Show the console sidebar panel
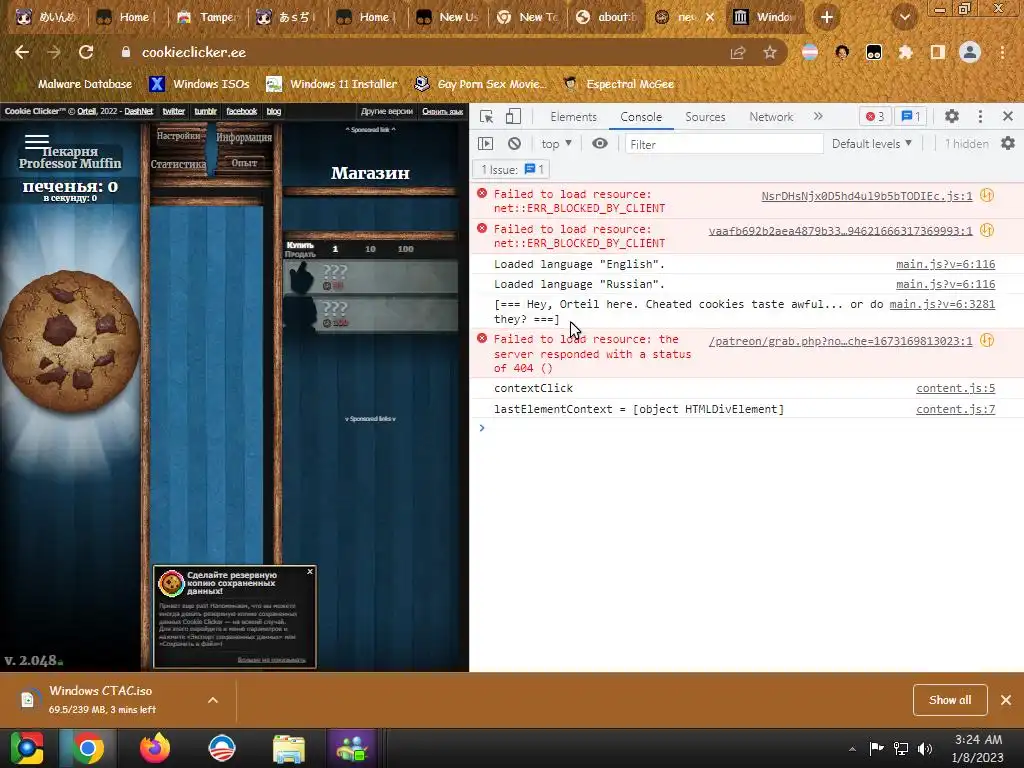This screenshot has width=1024, height=768. [485, 144]
